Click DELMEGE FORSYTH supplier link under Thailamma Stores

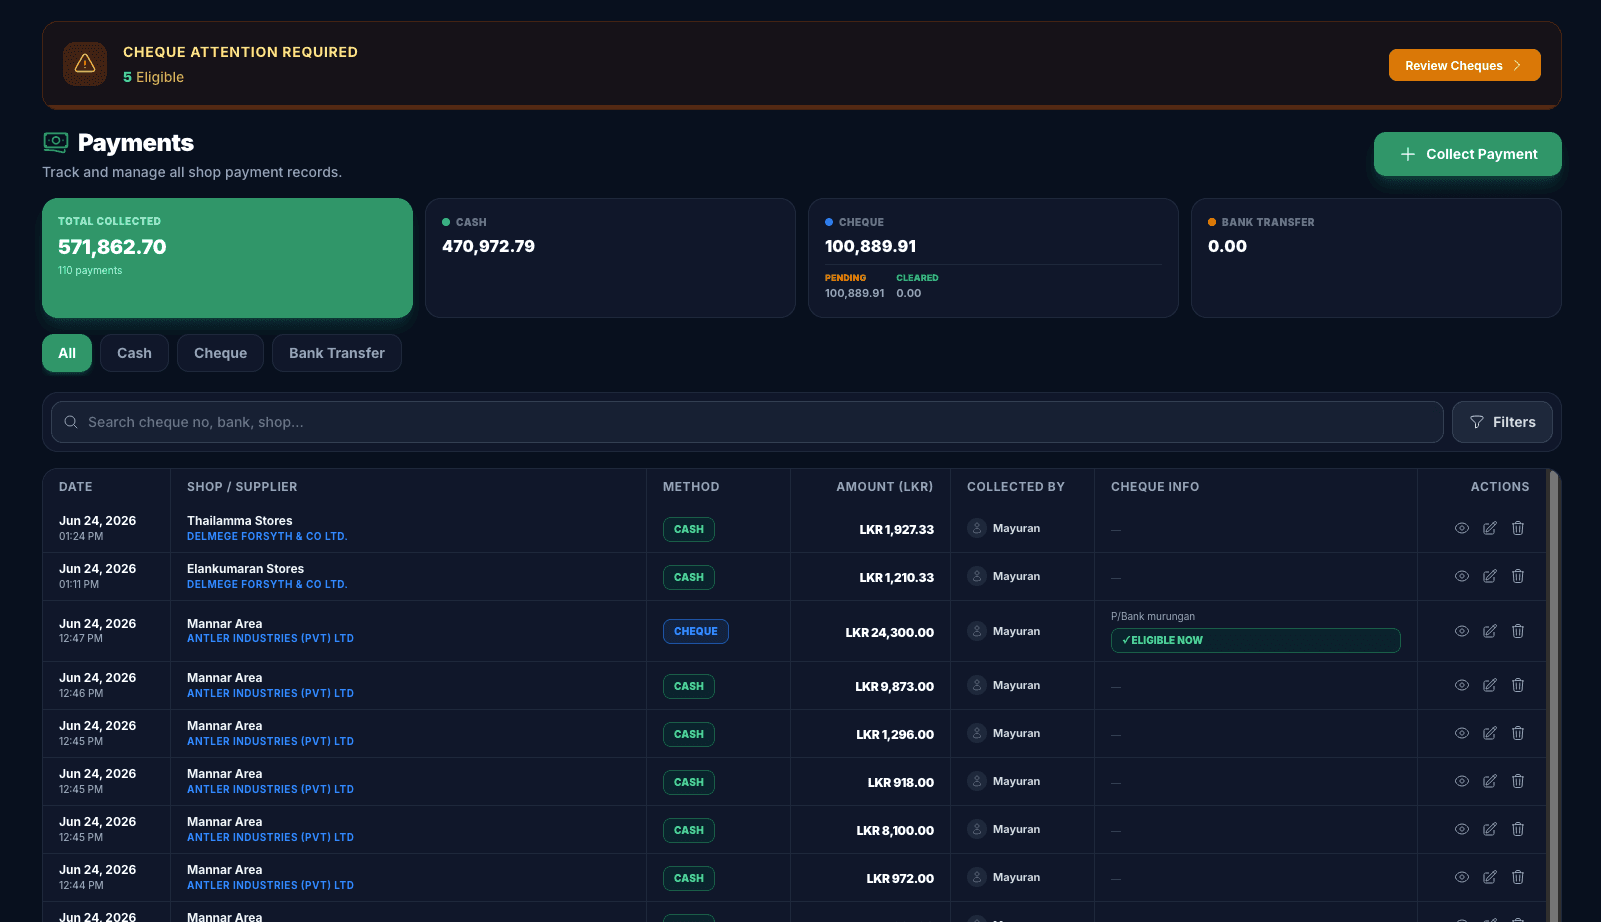pos(267,536)
